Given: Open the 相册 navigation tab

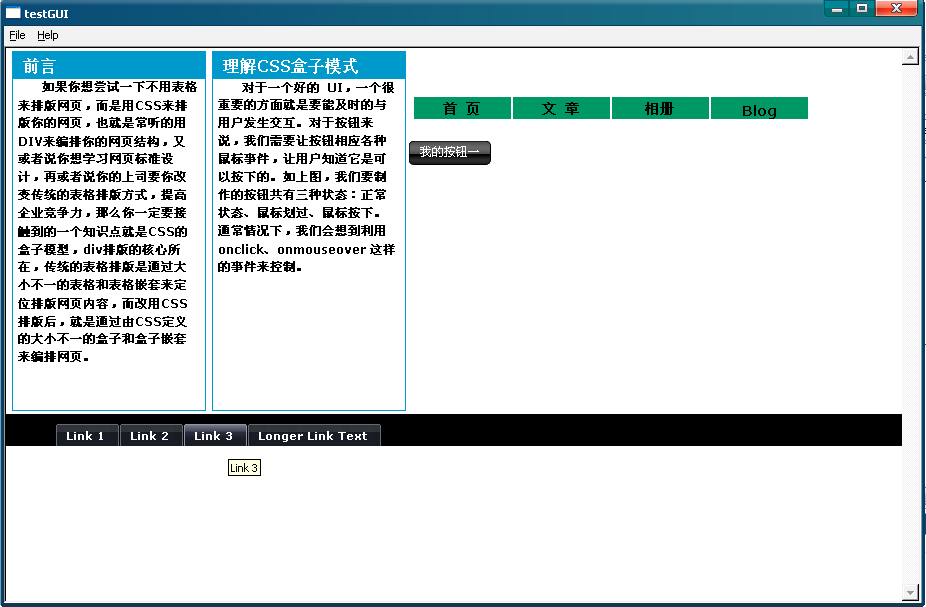Looking at the screenshot, I should click(x=660, y=109).
